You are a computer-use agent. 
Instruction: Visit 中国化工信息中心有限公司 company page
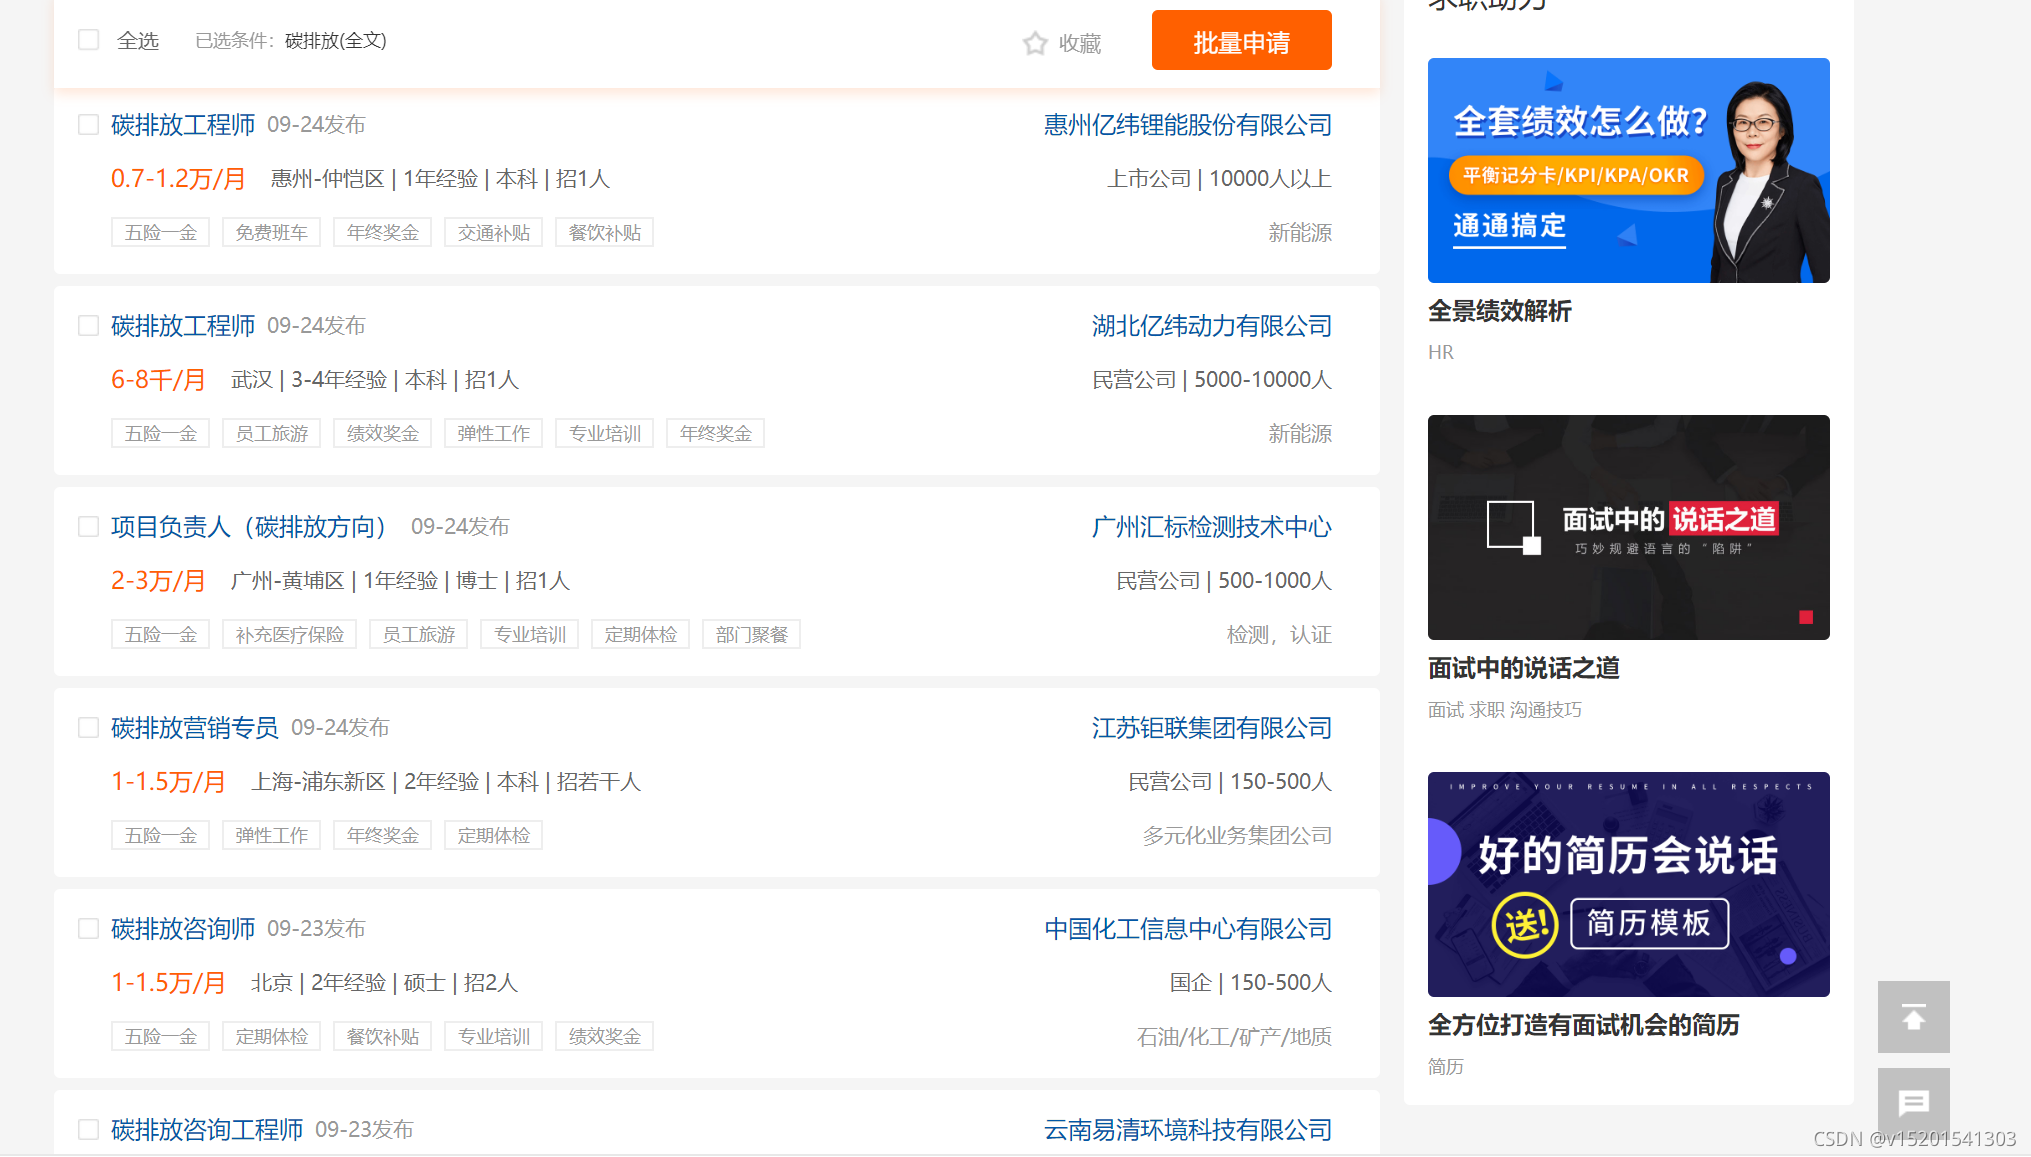click(1188, 928)
